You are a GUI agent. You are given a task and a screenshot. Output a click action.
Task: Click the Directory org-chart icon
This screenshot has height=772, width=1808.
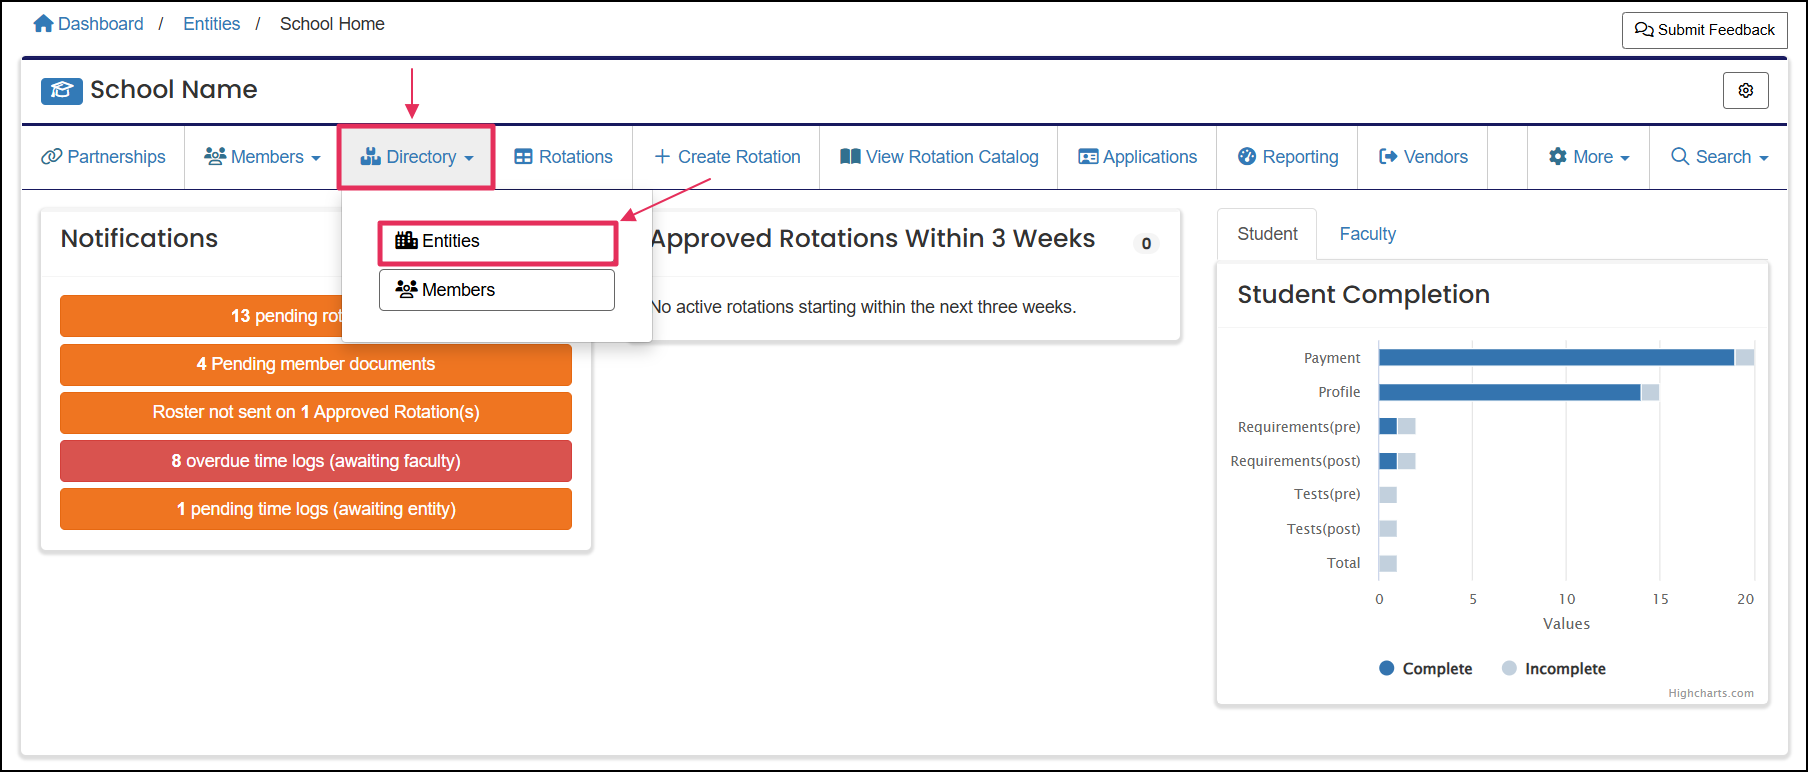pos(371,157)
